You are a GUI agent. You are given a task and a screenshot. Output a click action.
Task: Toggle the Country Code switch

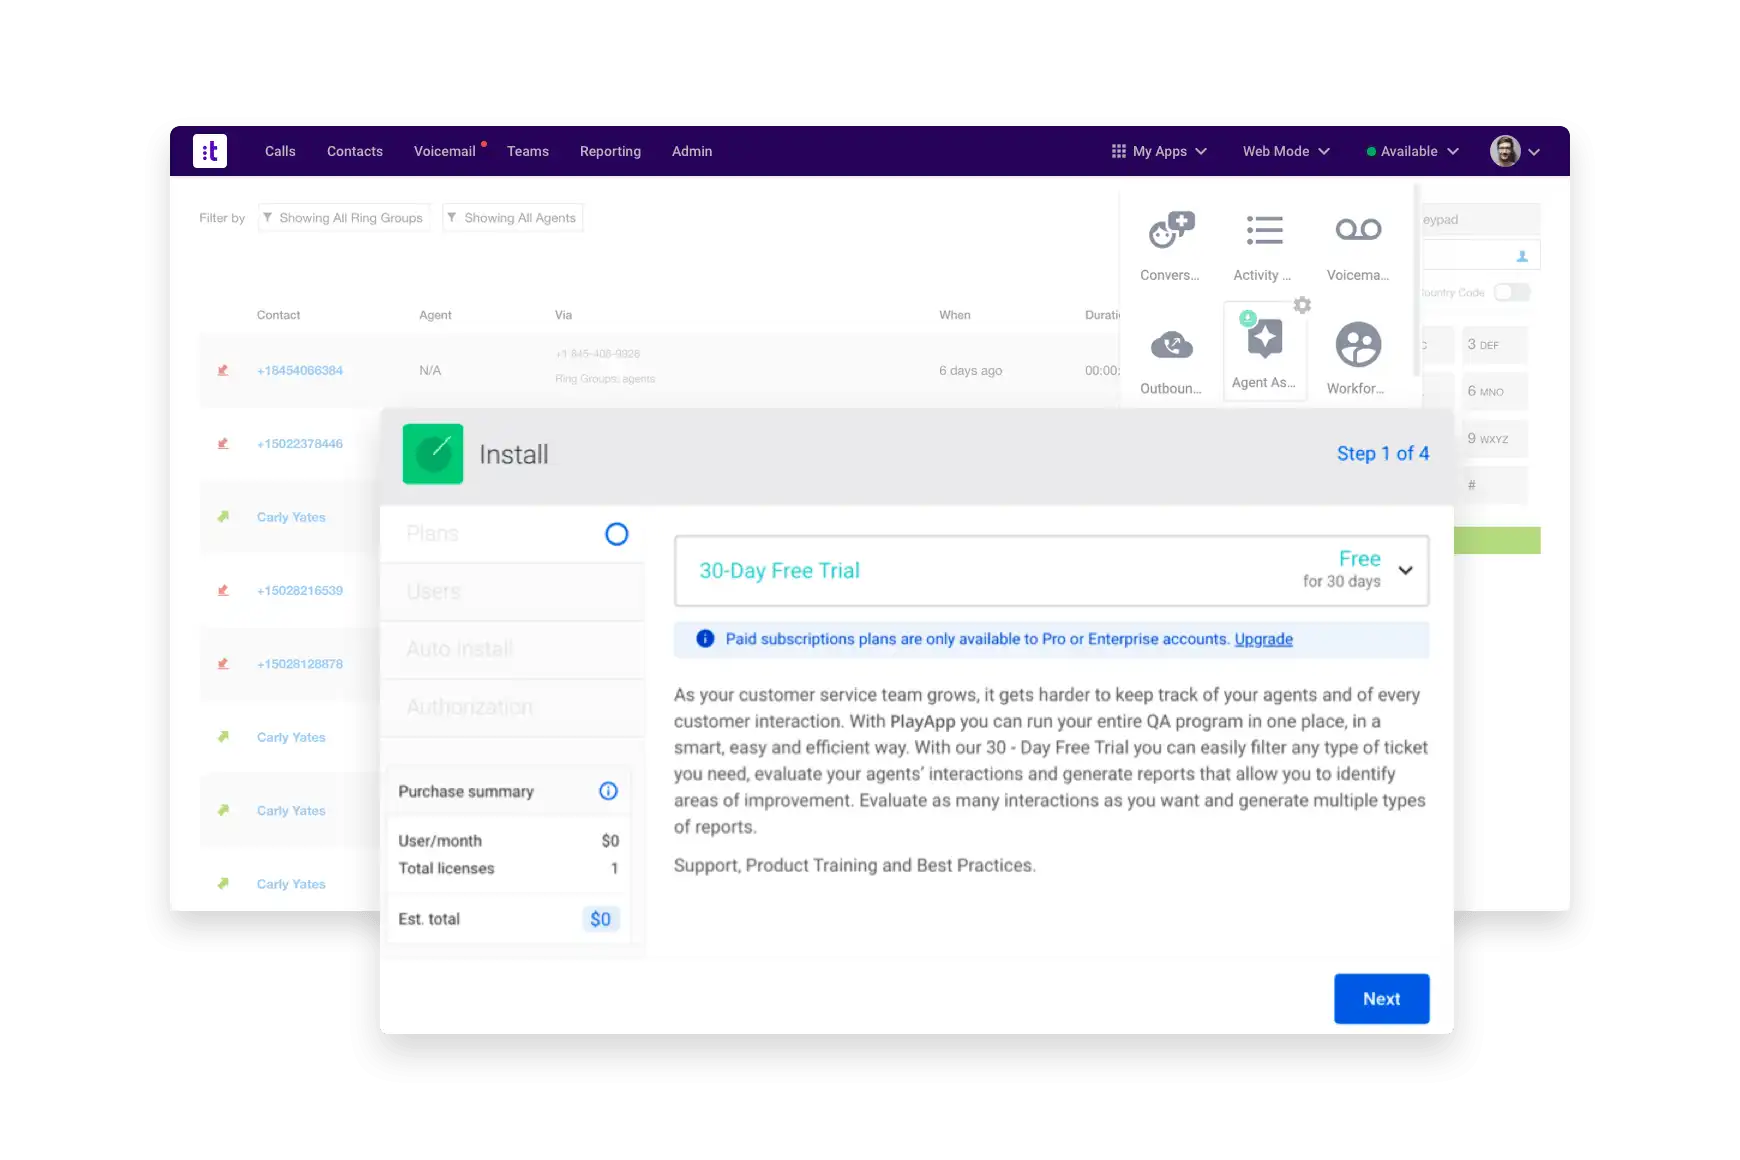coord(1510,292)
